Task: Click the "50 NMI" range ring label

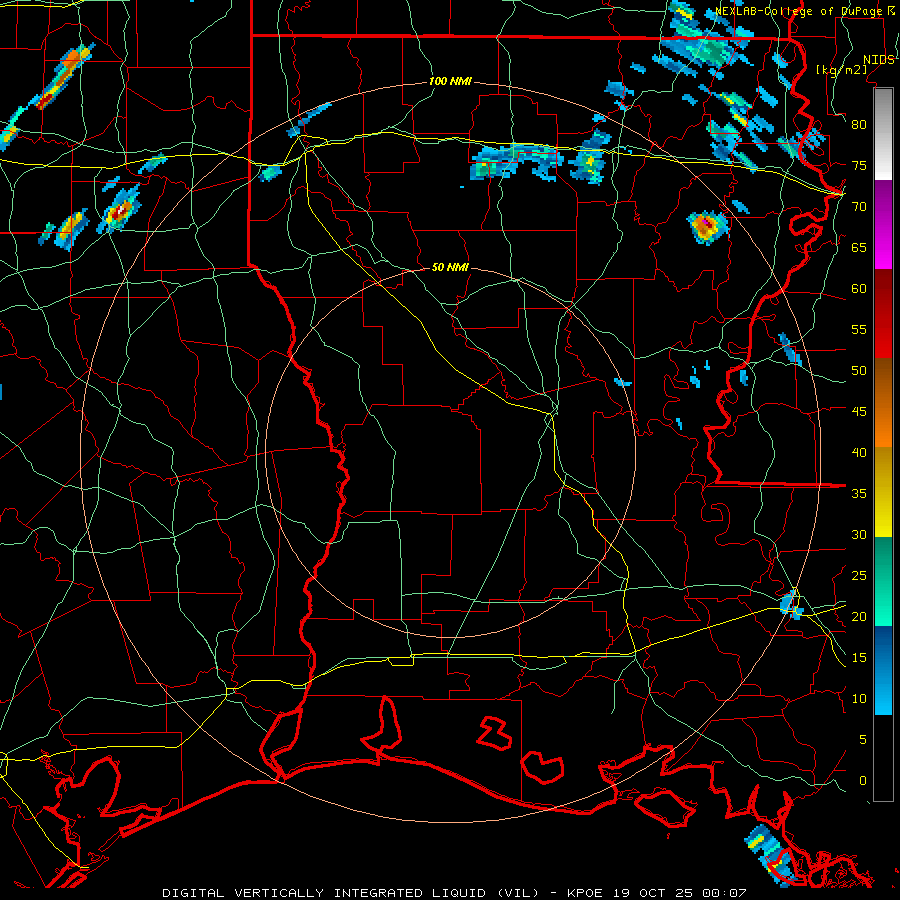Action: tap(450, 267)
